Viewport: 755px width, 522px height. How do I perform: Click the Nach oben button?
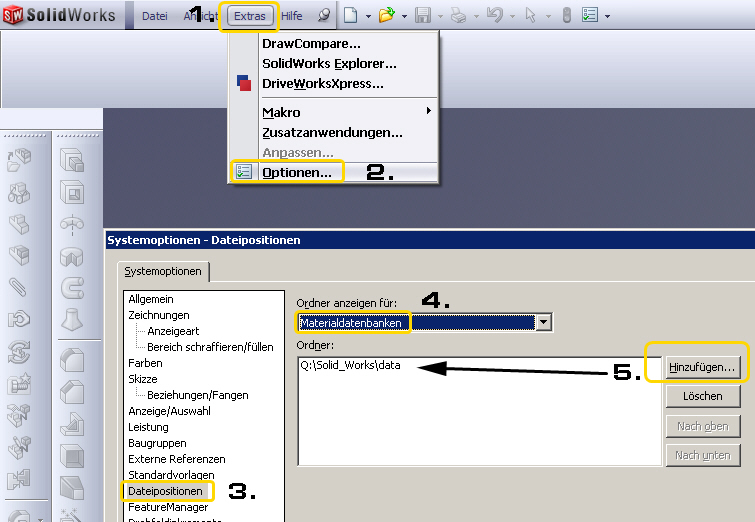click(702, 426)
